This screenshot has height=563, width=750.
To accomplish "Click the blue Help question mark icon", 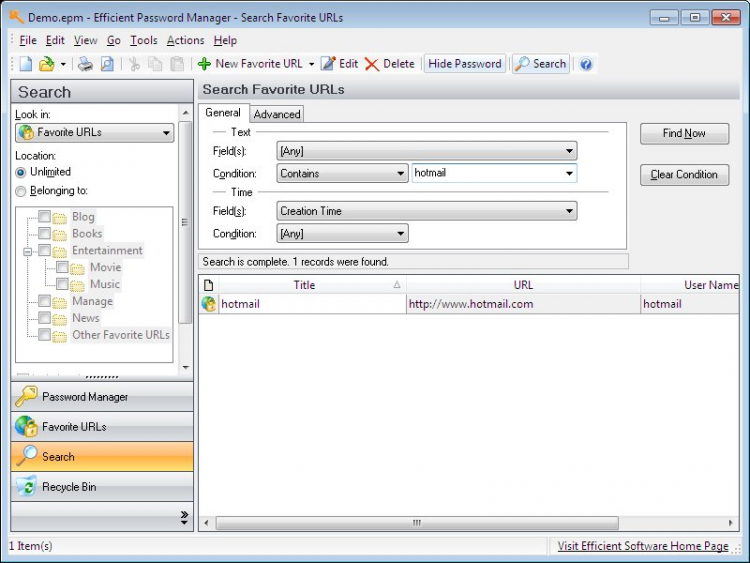I will click(x=586, y=64).
